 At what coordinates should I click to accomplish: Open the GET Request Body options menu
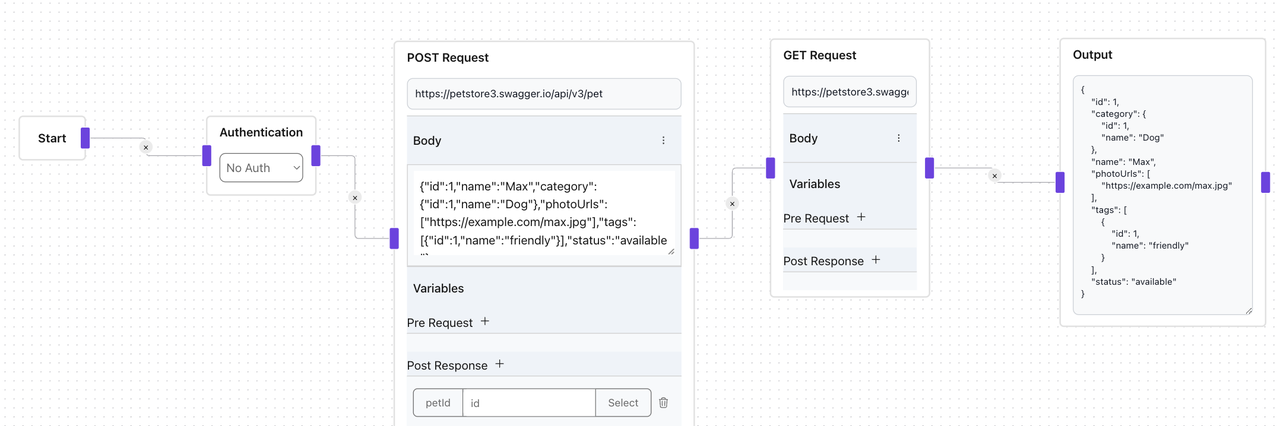[x=898, y=139]
